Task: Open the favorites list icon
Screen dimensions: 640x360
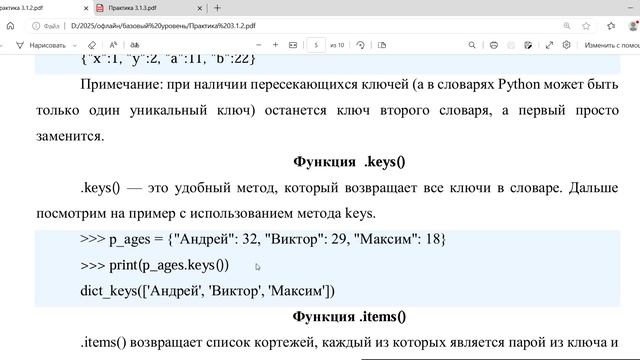Action: 611,26
